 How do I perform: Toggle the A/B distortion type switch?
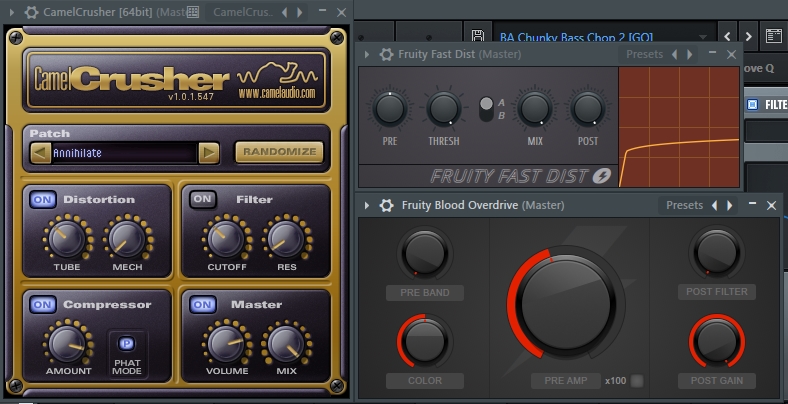tap(486, 109)
